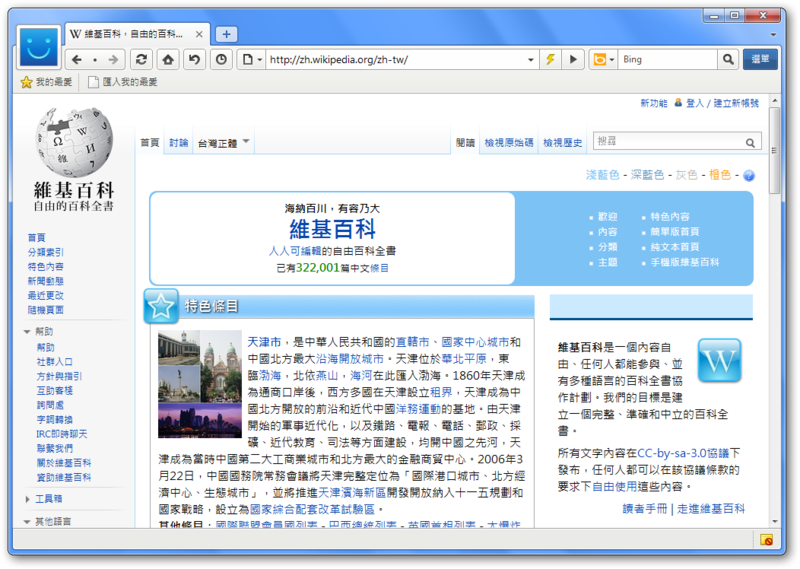Screen dimensions: 800x569
Task: Click the magnifier search button in toolbar
Action: (728, 59)
